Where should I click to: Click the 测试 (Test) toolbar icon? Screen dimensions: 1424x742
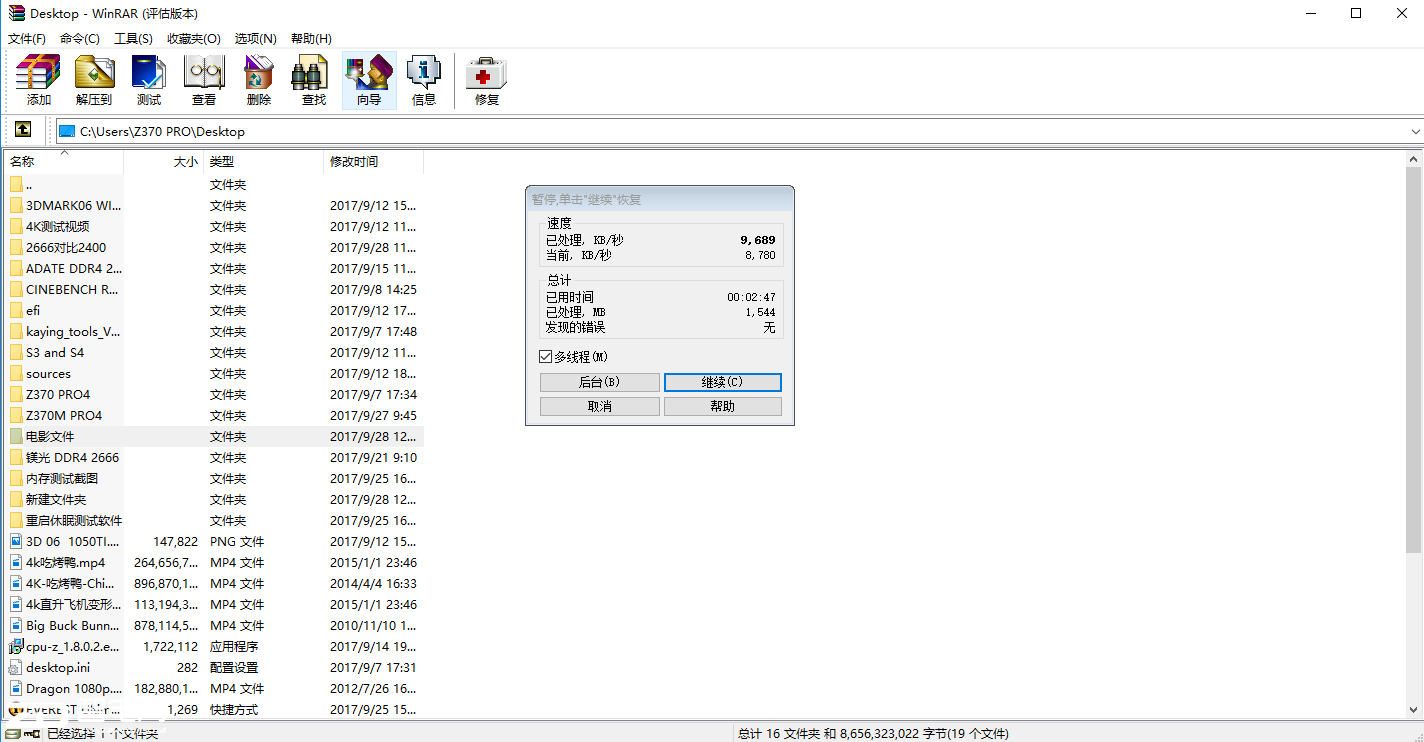coord(149,80)
